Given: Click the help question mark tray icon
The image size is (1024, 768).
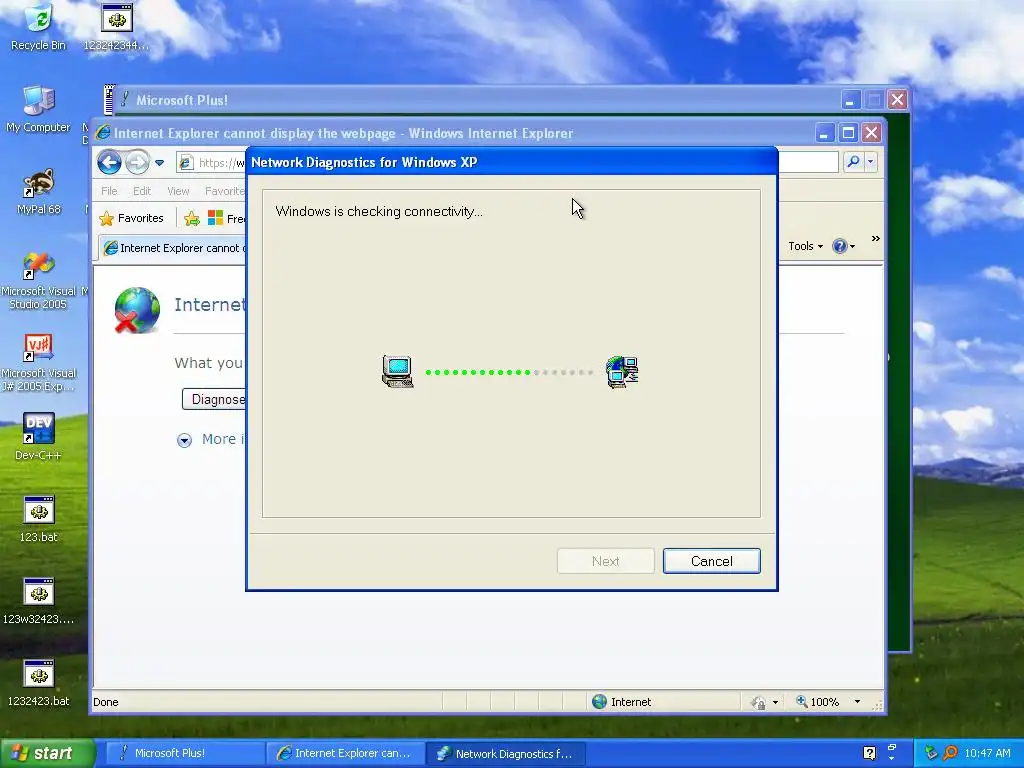Looking at the screenshot, I should point(869,753).
